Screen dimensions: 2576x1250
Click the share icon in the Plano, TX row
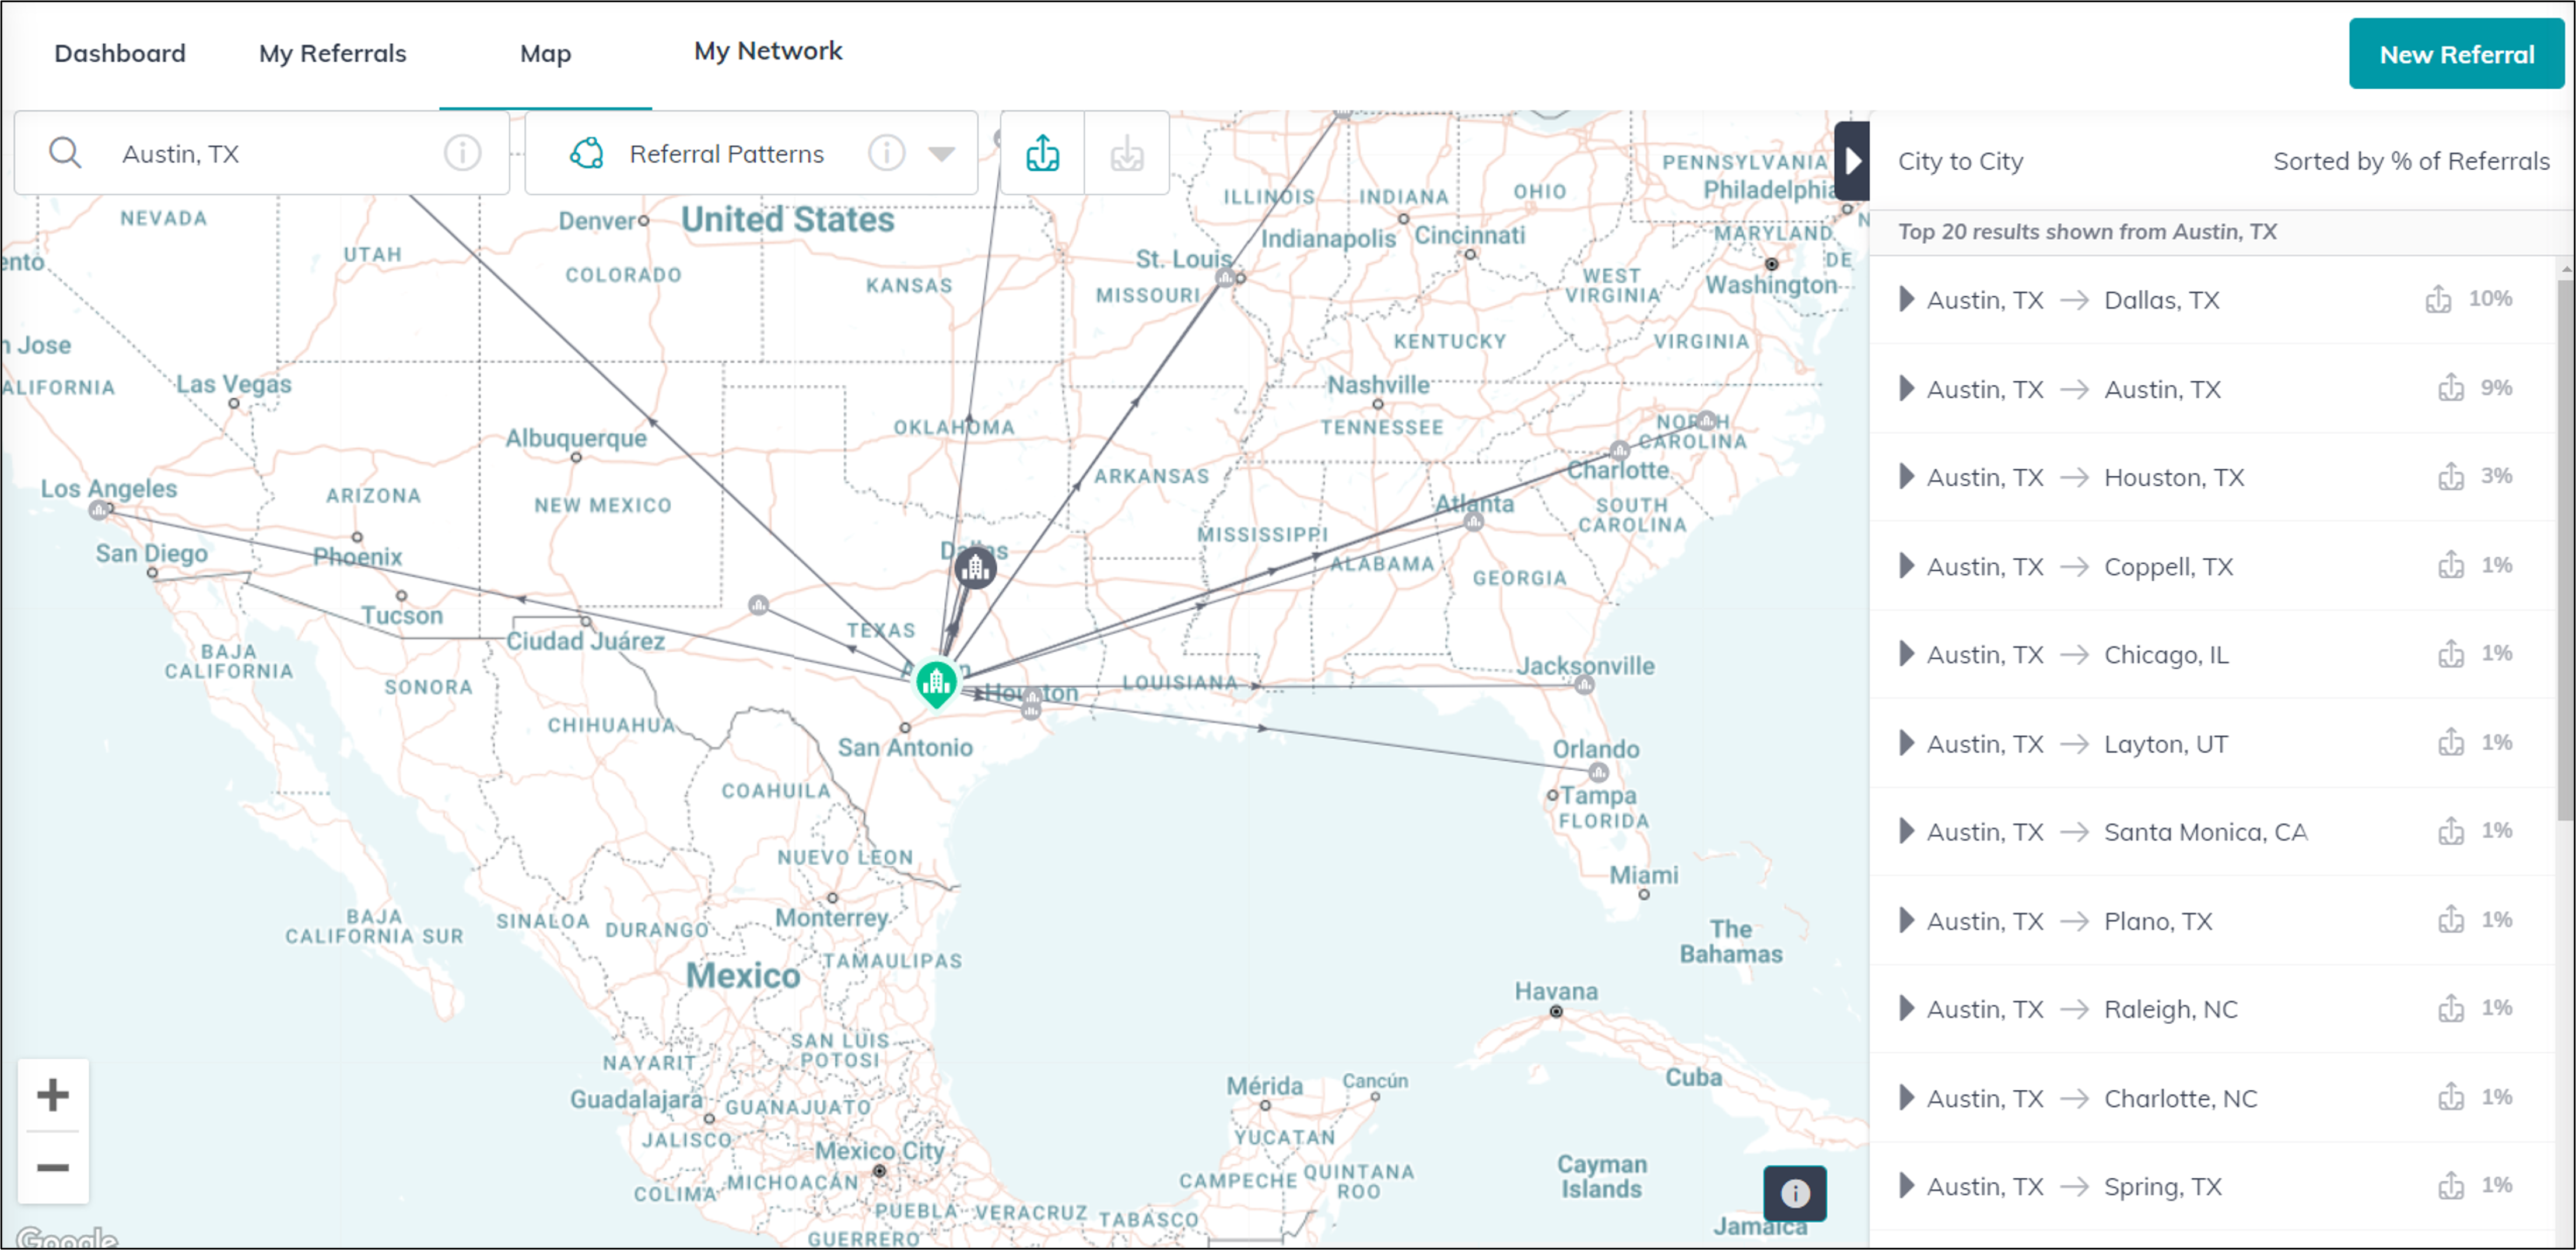click(x=2451, y=920)
